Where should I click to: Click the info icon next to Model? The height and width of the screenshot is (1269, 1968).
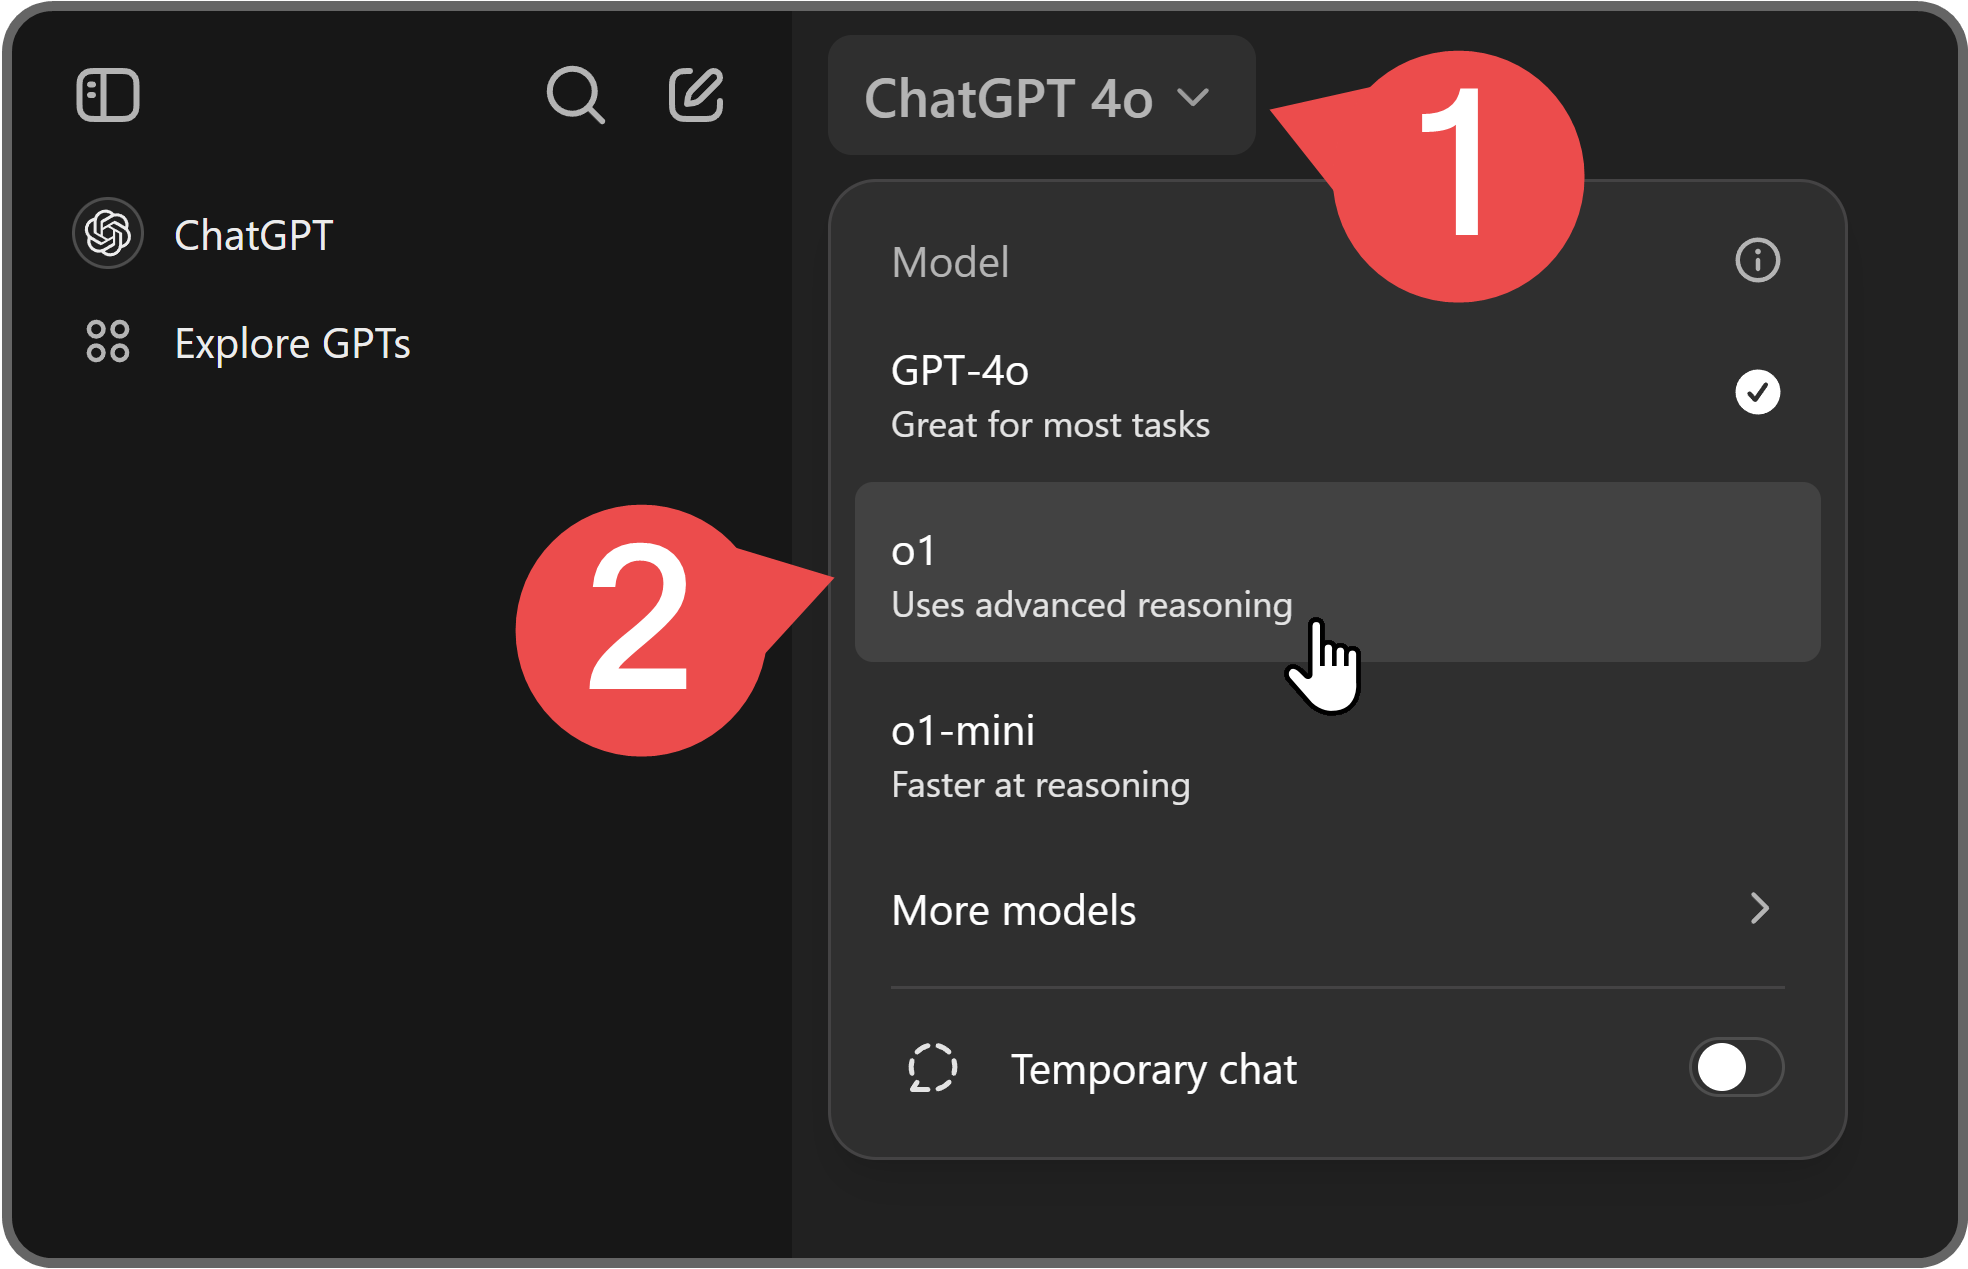pyautogui.click(x=1757, y=260)
